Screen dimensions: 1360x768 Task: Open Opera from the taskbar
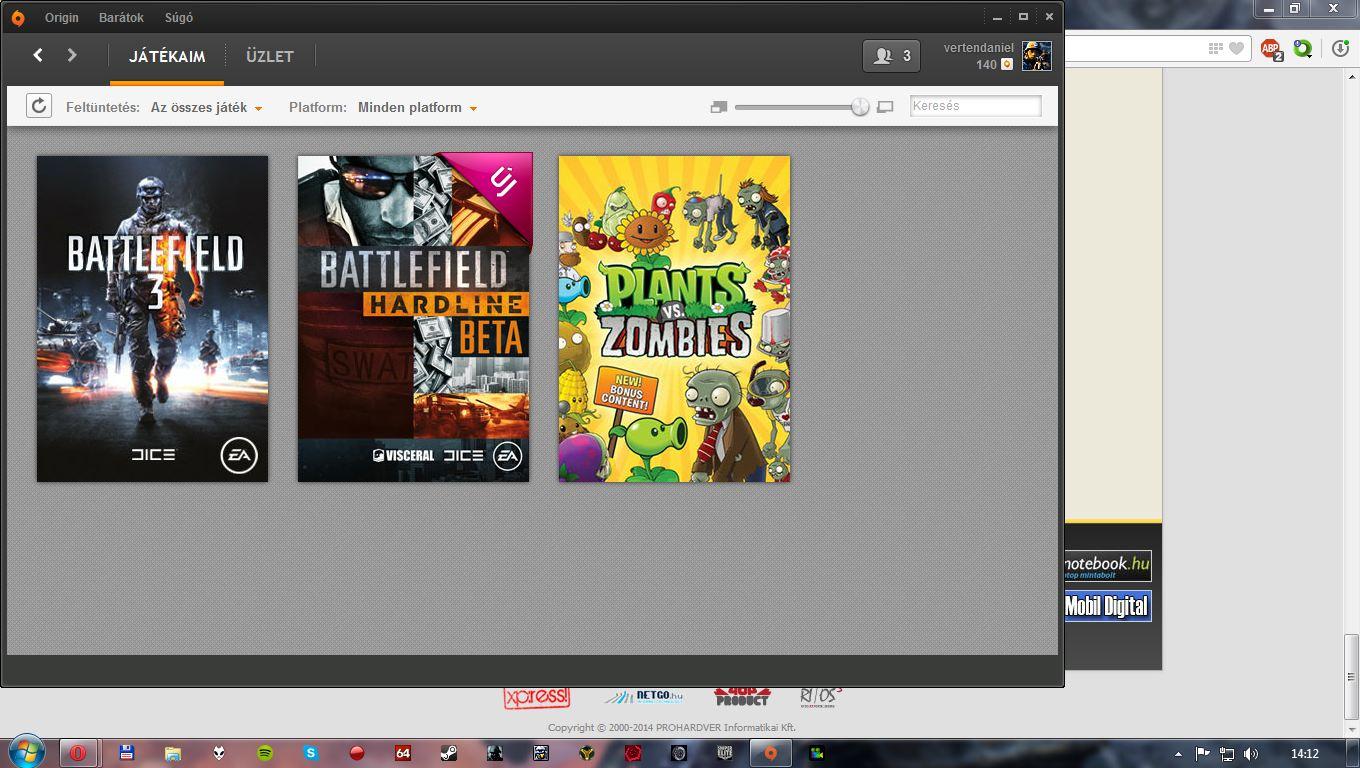click(x=78, y=753)
